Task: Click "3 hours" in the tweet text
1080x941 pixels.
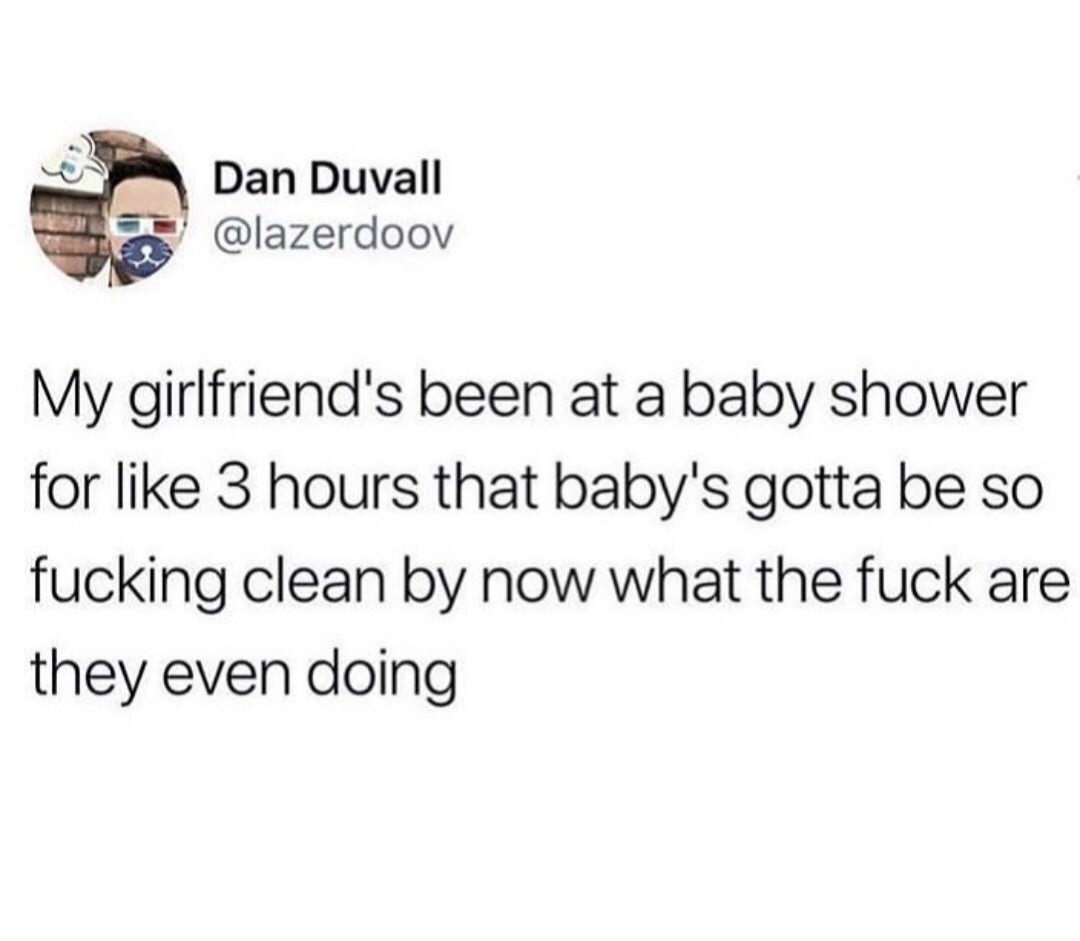Action: pos(317,488)
